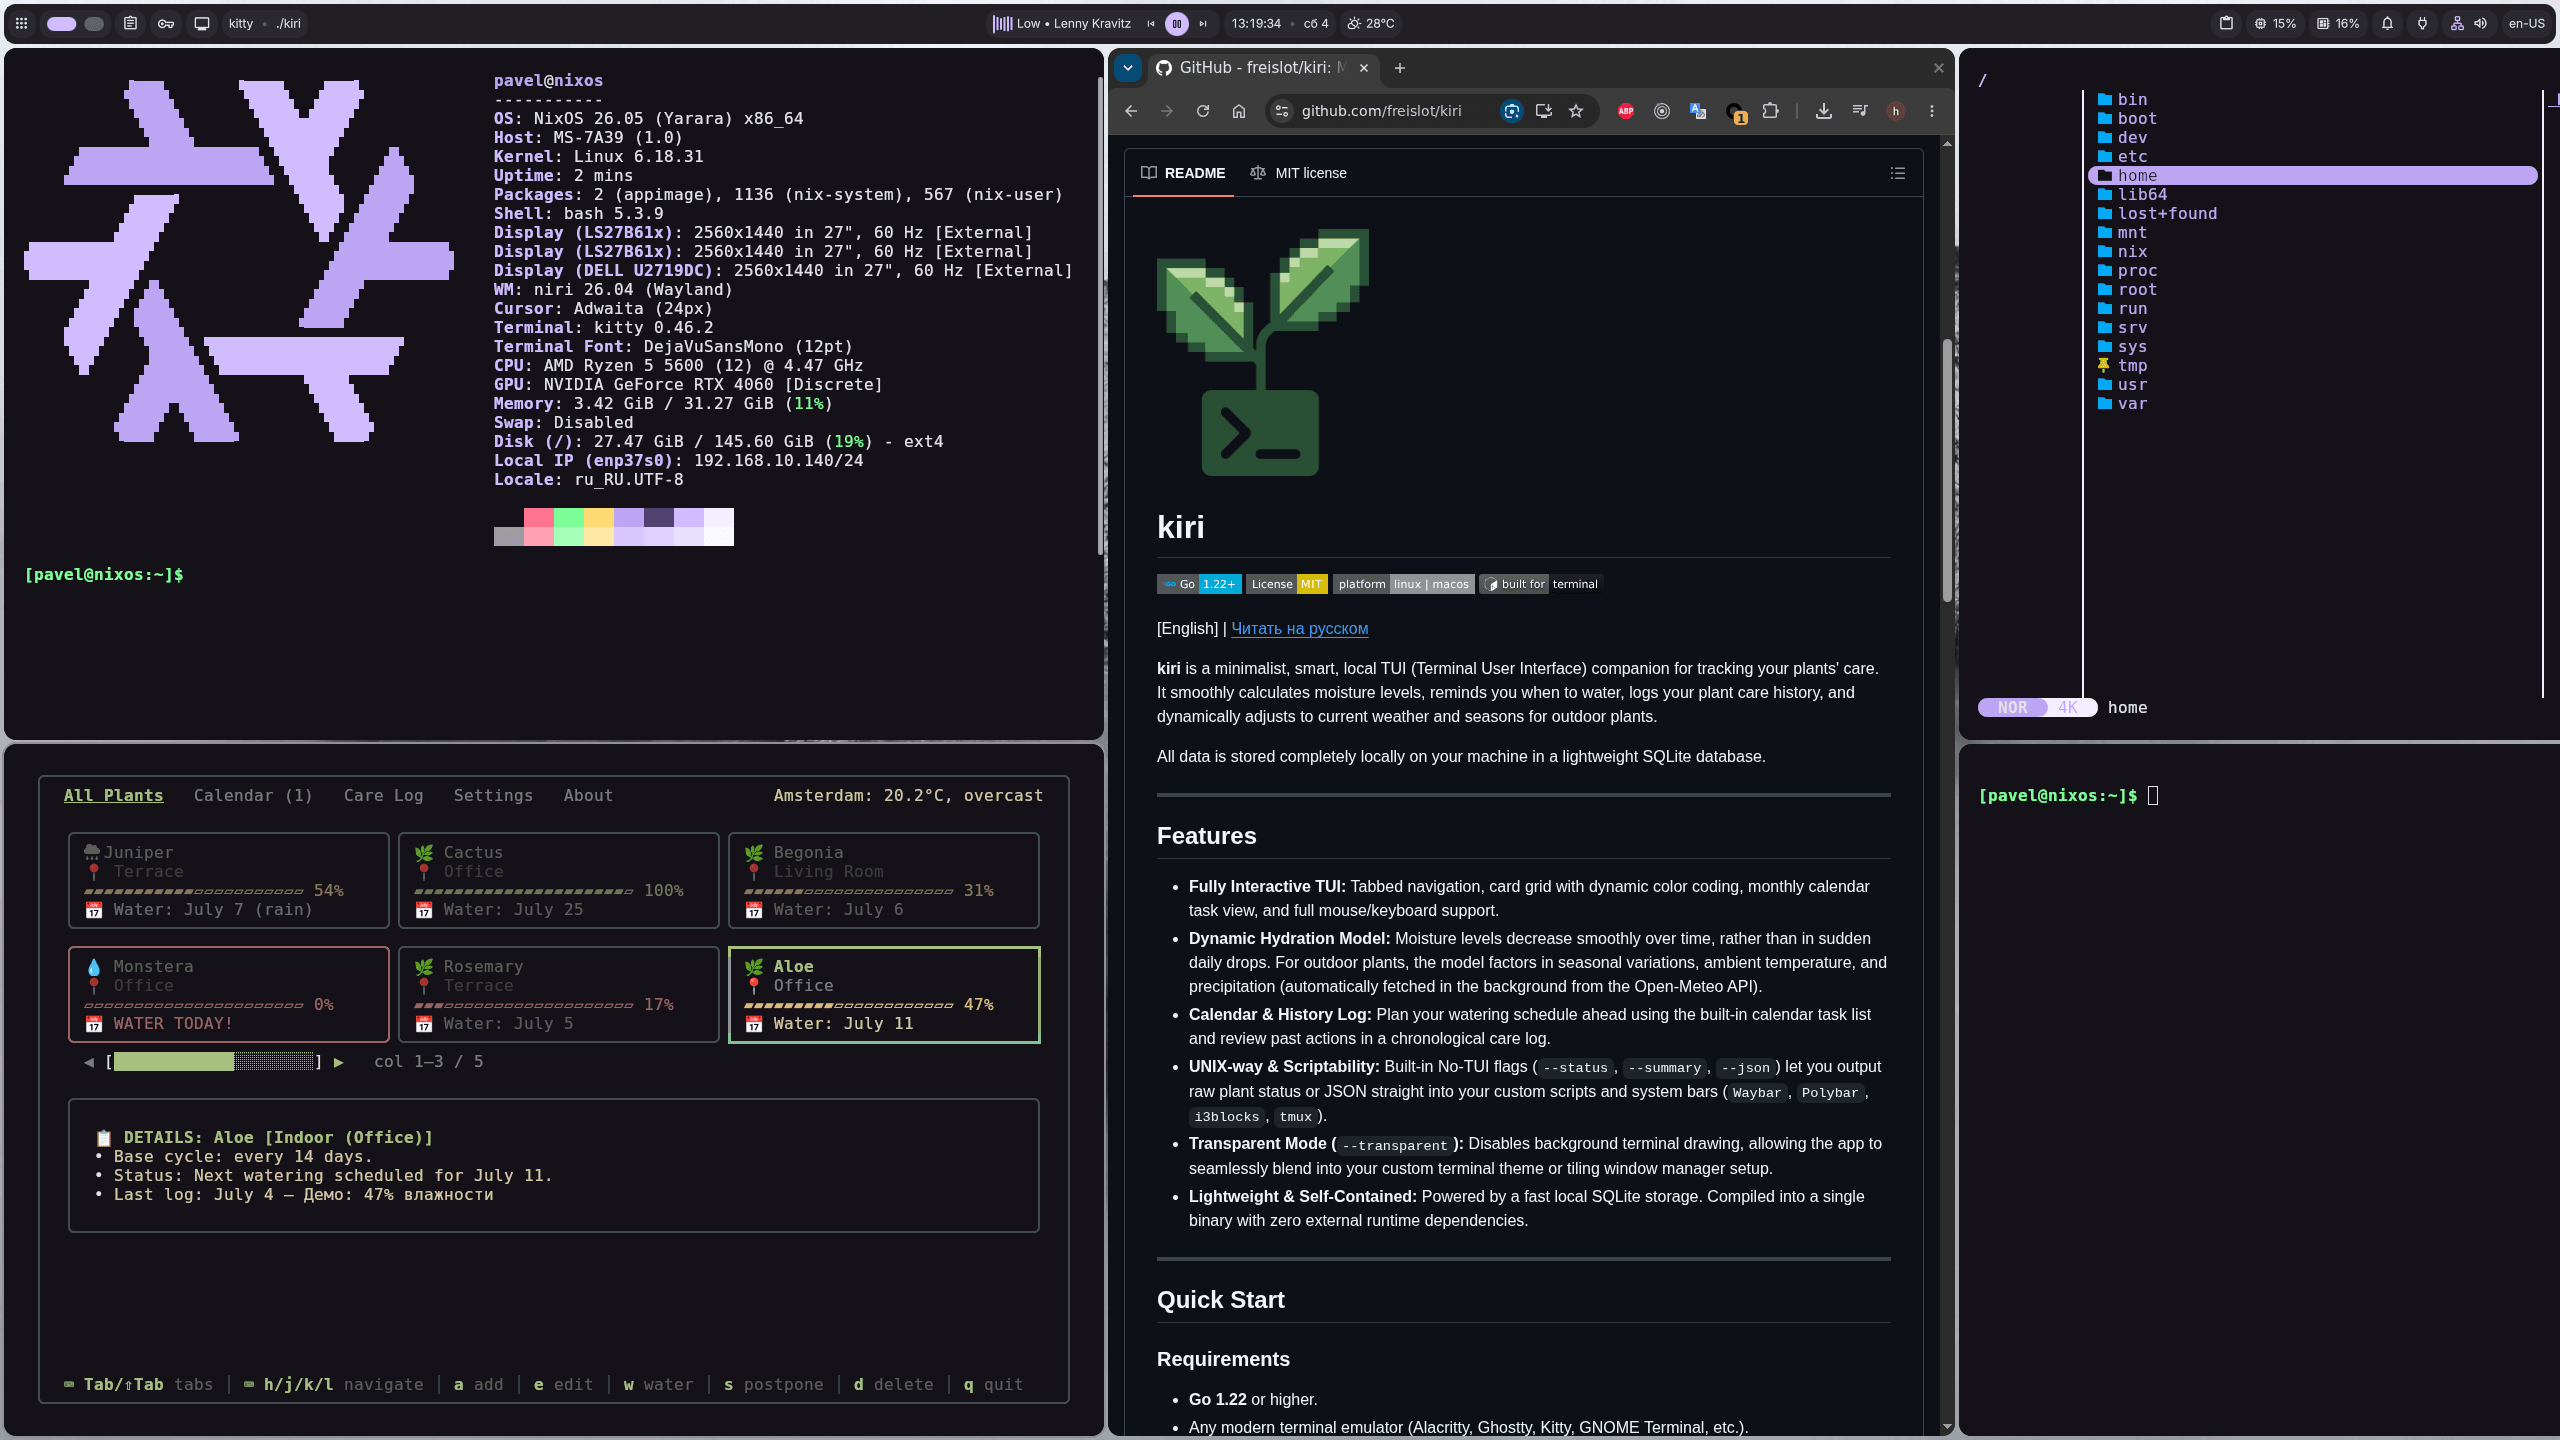Open the Settings tab in kiri TUI
Image resolution: width=2560 pixels, height=1440 pixels.
[x=493, y=795]
